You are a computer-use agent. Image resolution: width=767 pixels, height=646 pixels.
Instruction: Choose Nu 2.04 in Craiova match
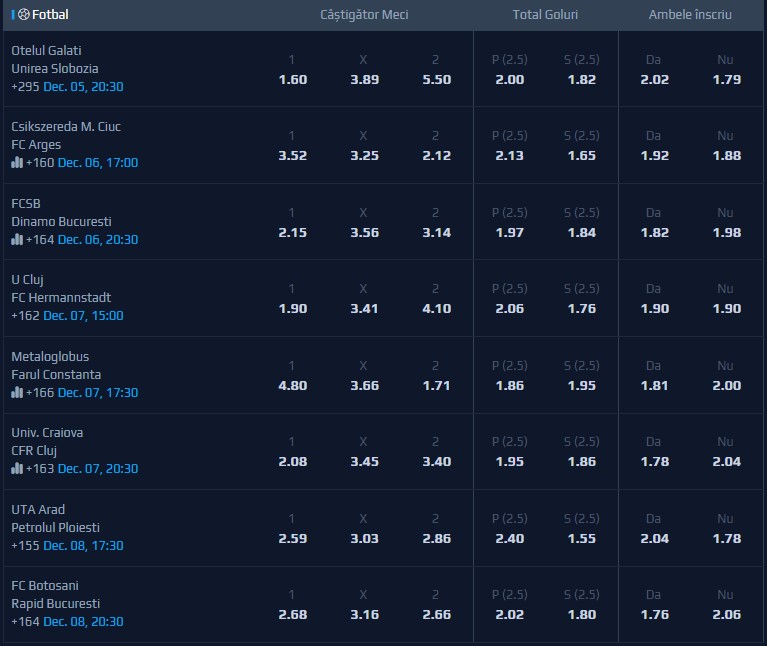pos(726,461)
